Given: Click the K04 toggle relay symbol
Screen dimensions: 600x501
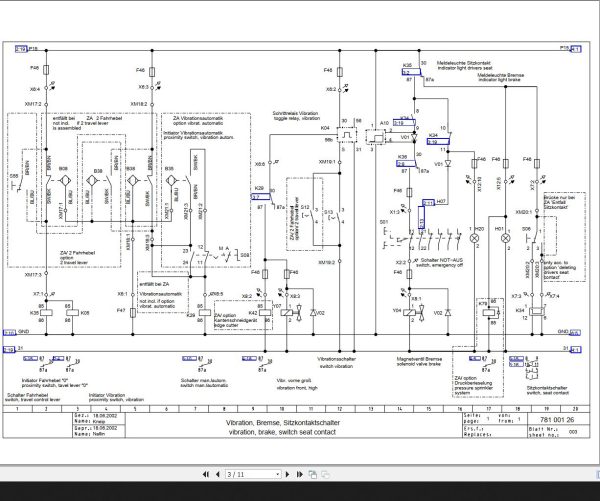Looking at the screenshot, I should (x=347, y=135).
